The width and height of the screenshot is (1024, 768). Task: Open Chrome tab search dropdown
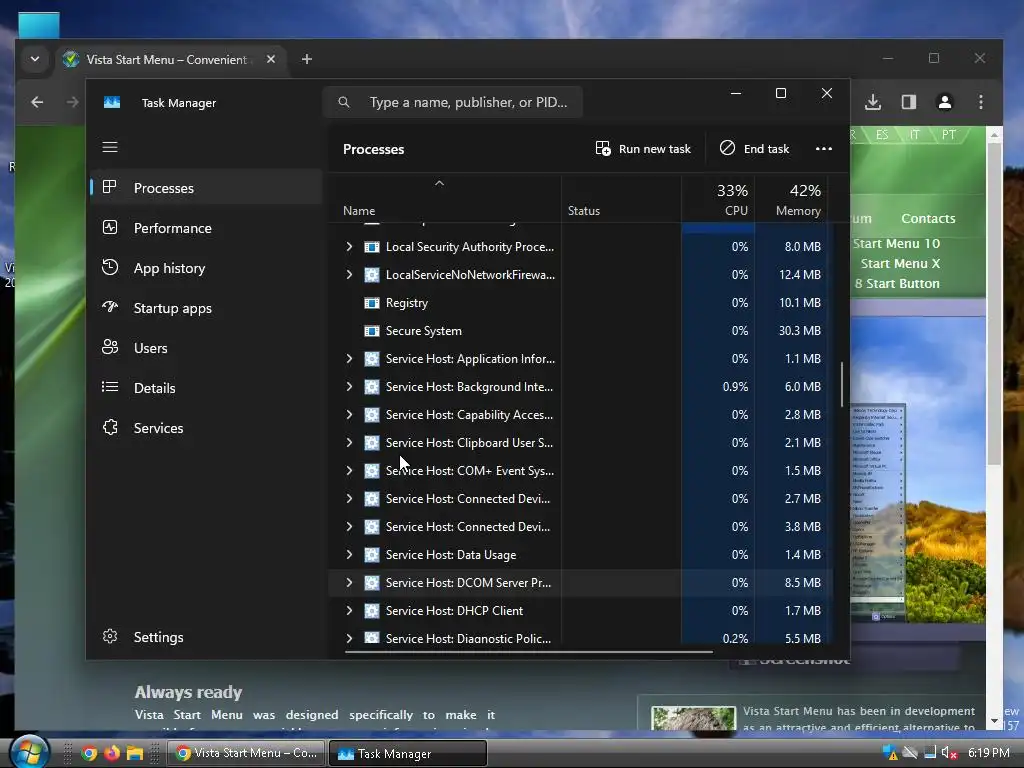coord(35,59)
